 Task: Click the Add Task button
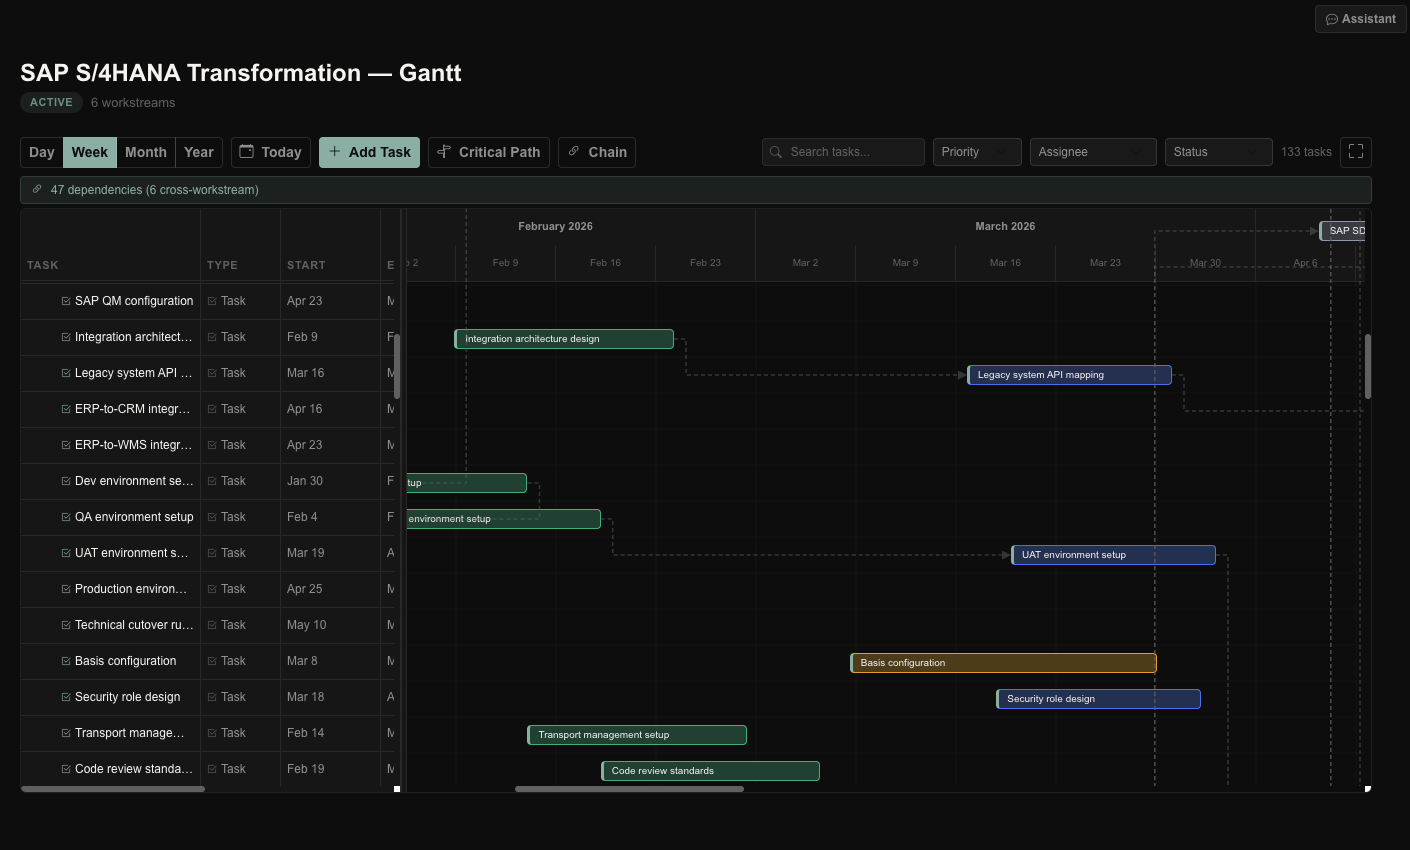369,152
